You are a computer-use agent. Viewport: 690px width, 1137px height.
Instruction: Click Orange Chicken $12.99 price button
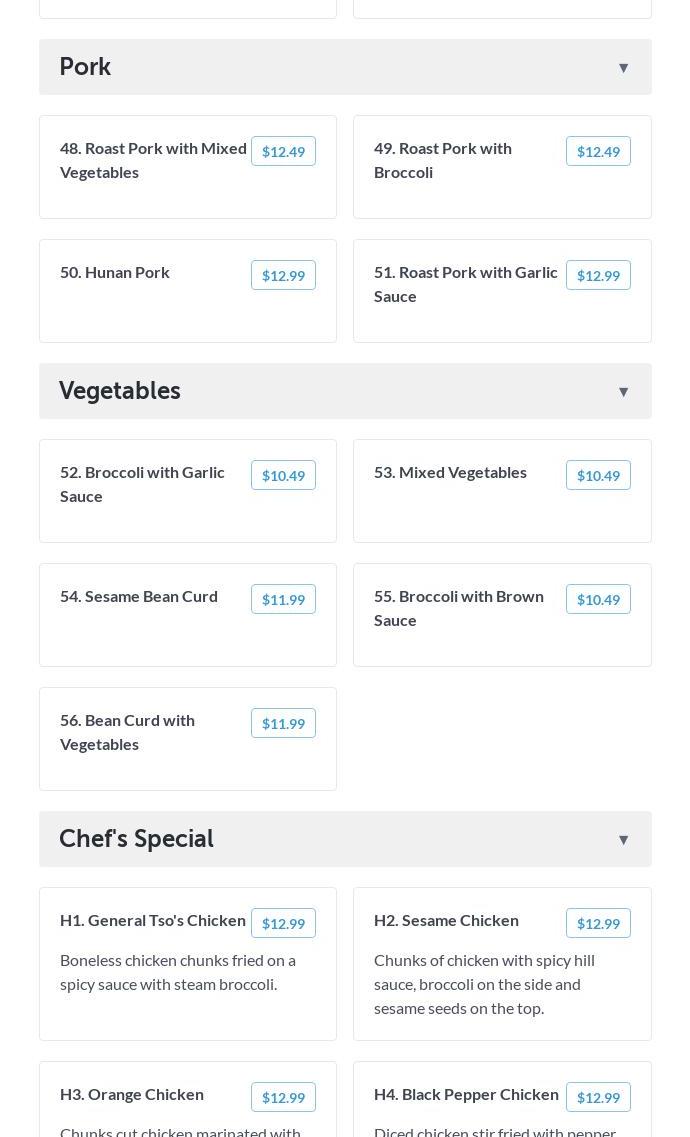tap(283, 1098)
